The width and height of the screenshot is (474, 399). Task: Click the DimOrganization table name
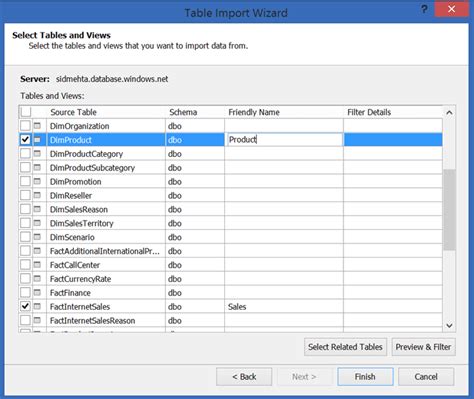[x=79, y=126]
